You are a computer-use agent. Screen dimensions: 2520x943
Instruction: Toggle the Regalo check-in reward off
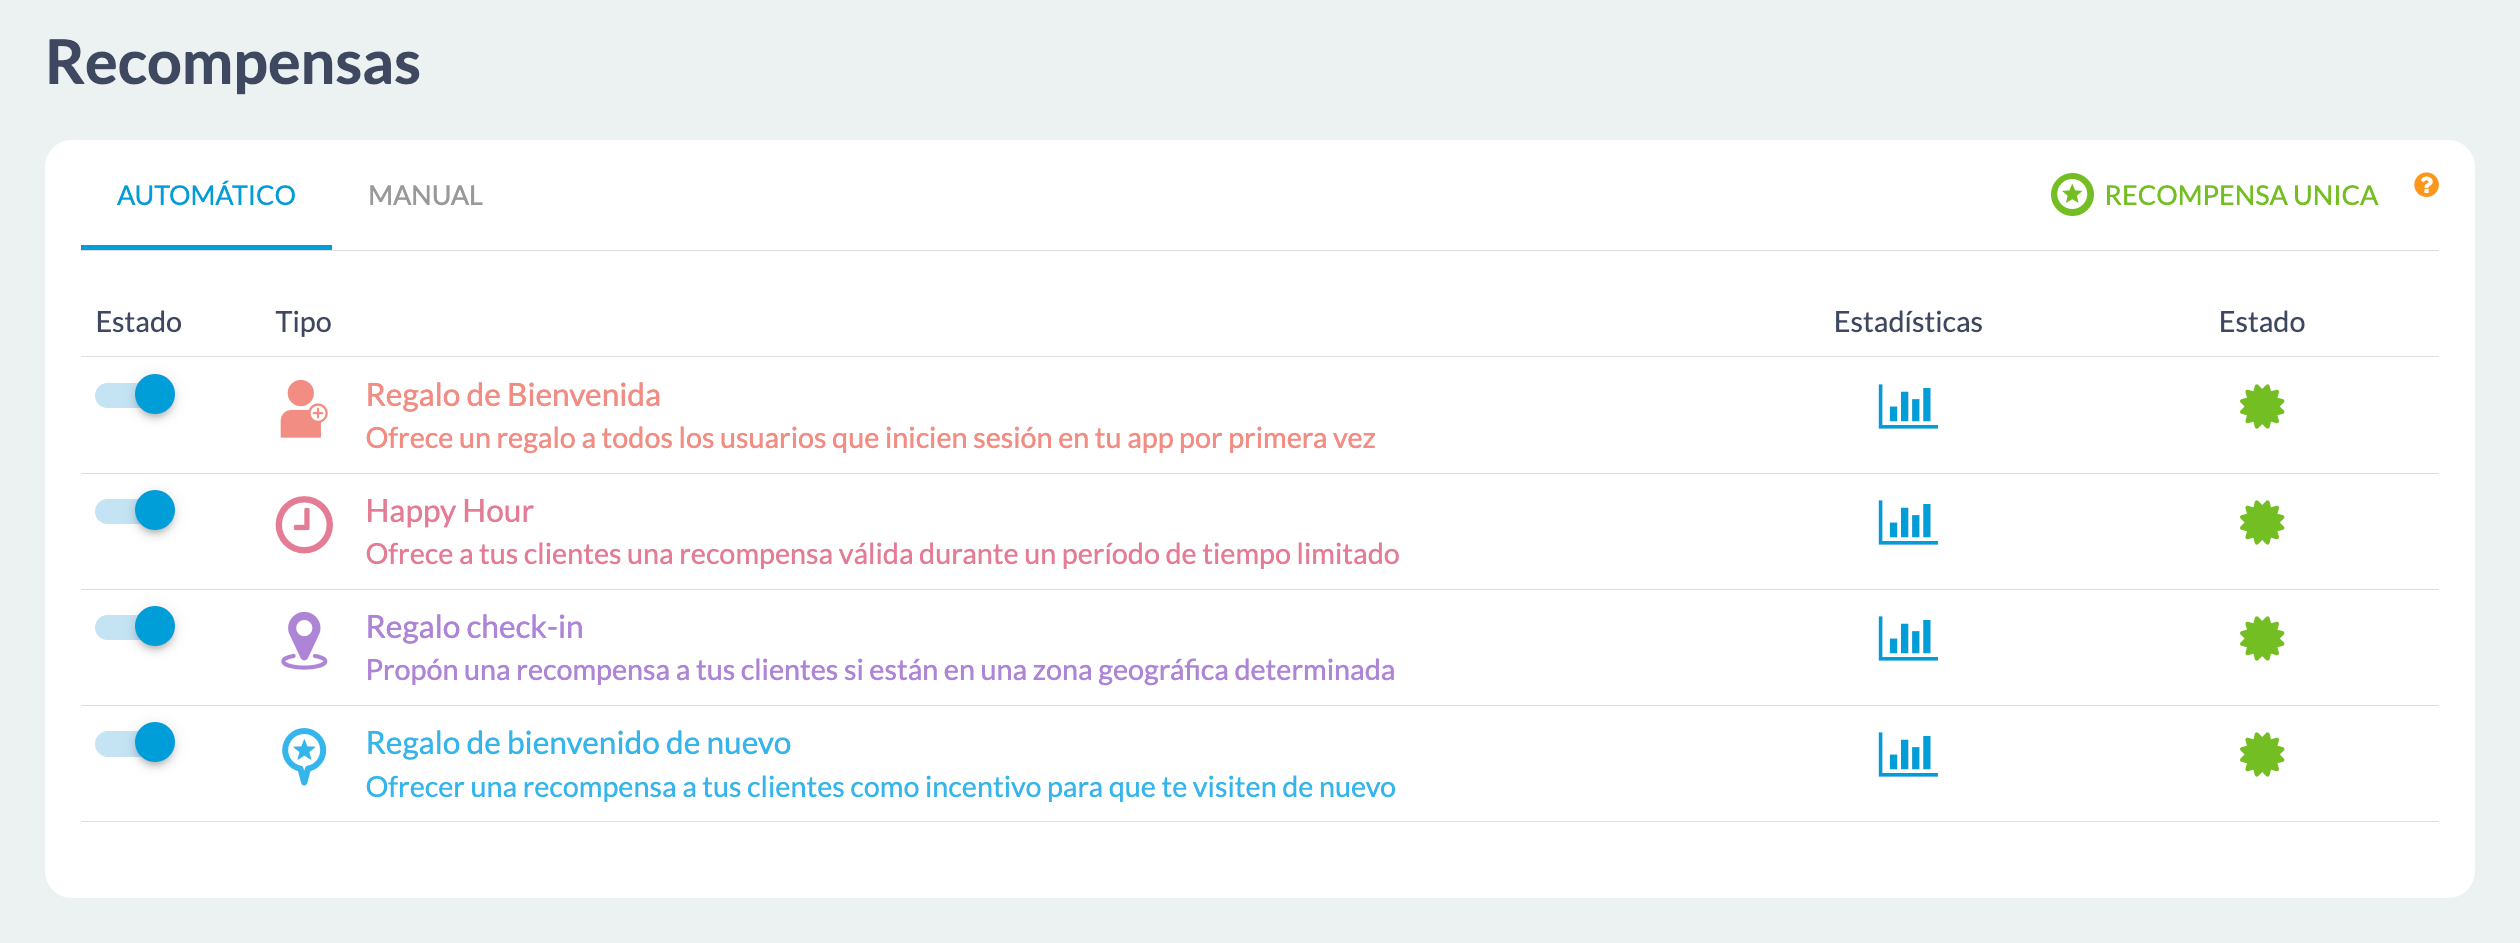click(x=136, y=627)
